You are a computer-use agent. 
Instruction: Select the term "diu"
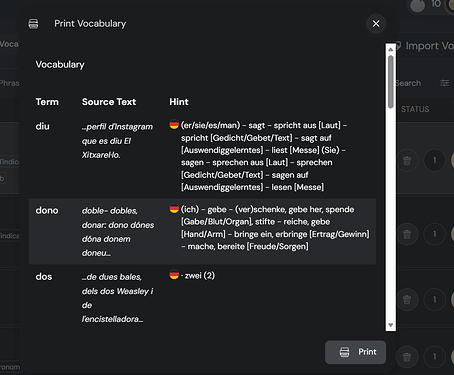43,126
